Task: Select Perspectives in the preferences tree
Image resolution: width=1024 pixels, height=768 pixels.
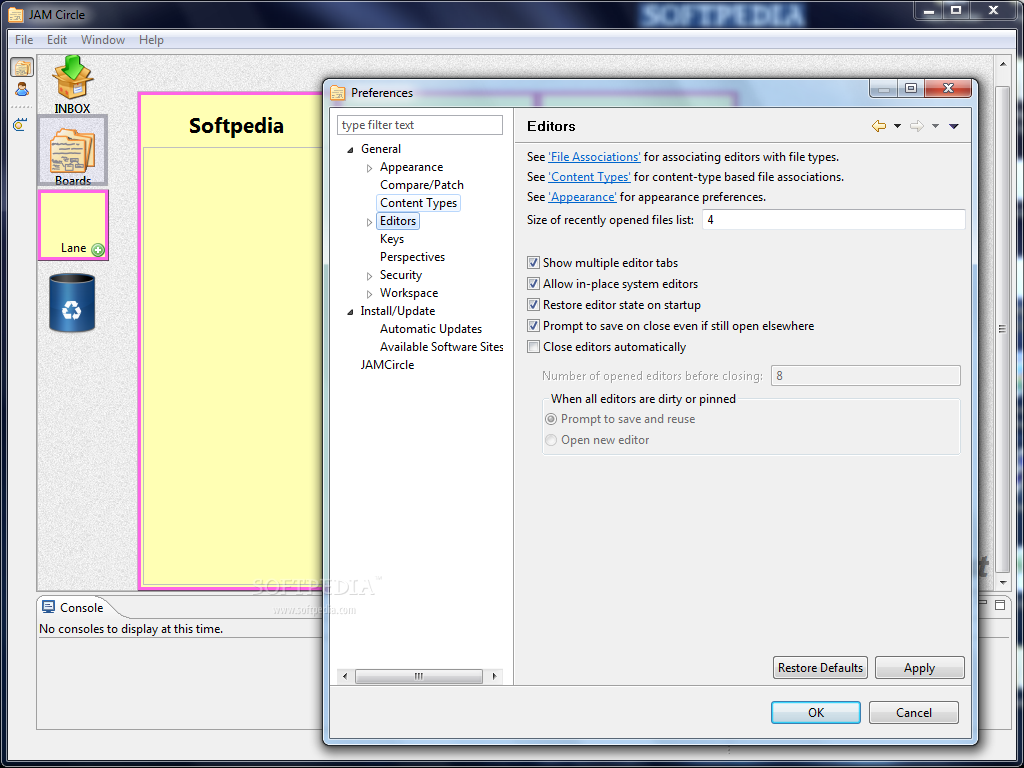Action: pos(413,257)
